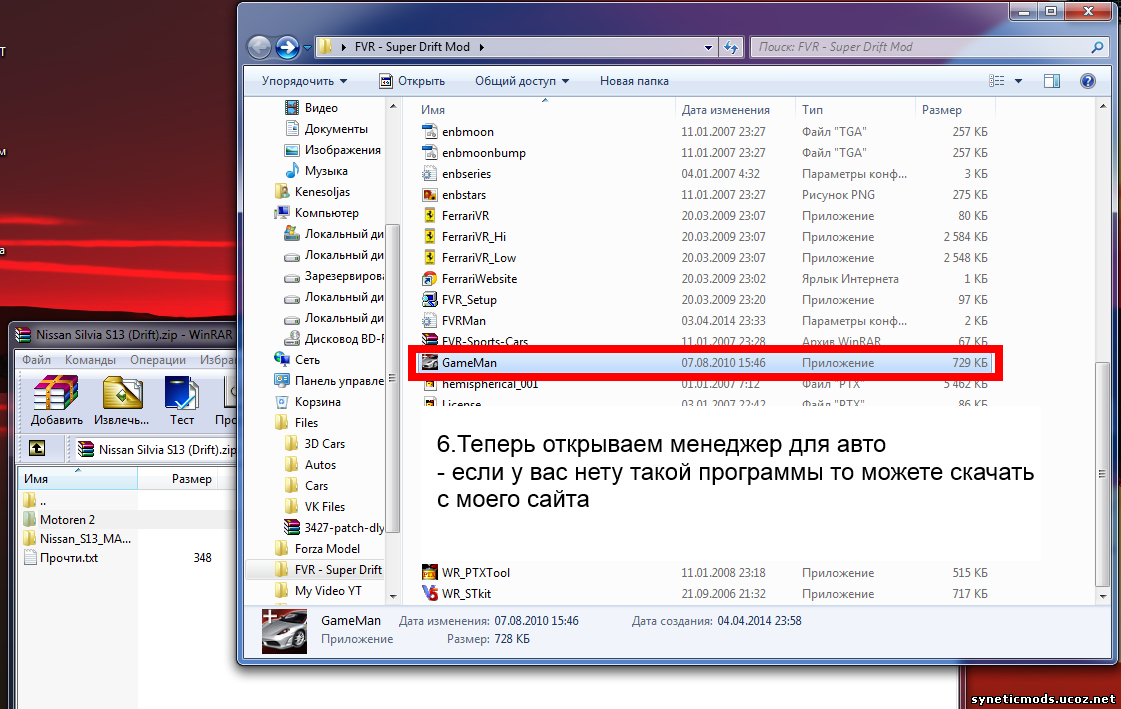Select the WR_PTXTool application file
1121x709 pixels.
475,573
